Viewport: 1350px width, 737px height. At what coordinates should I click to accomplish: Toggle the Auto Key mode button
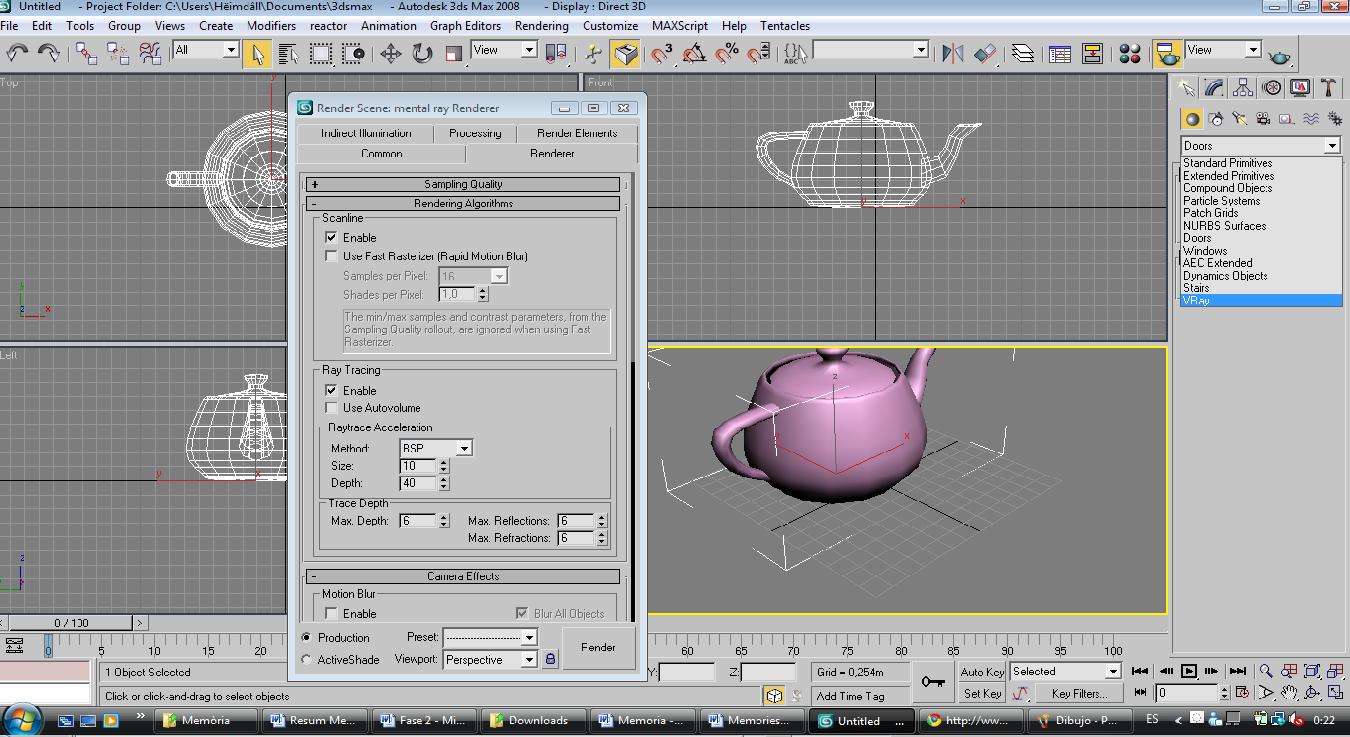[982, 672]
